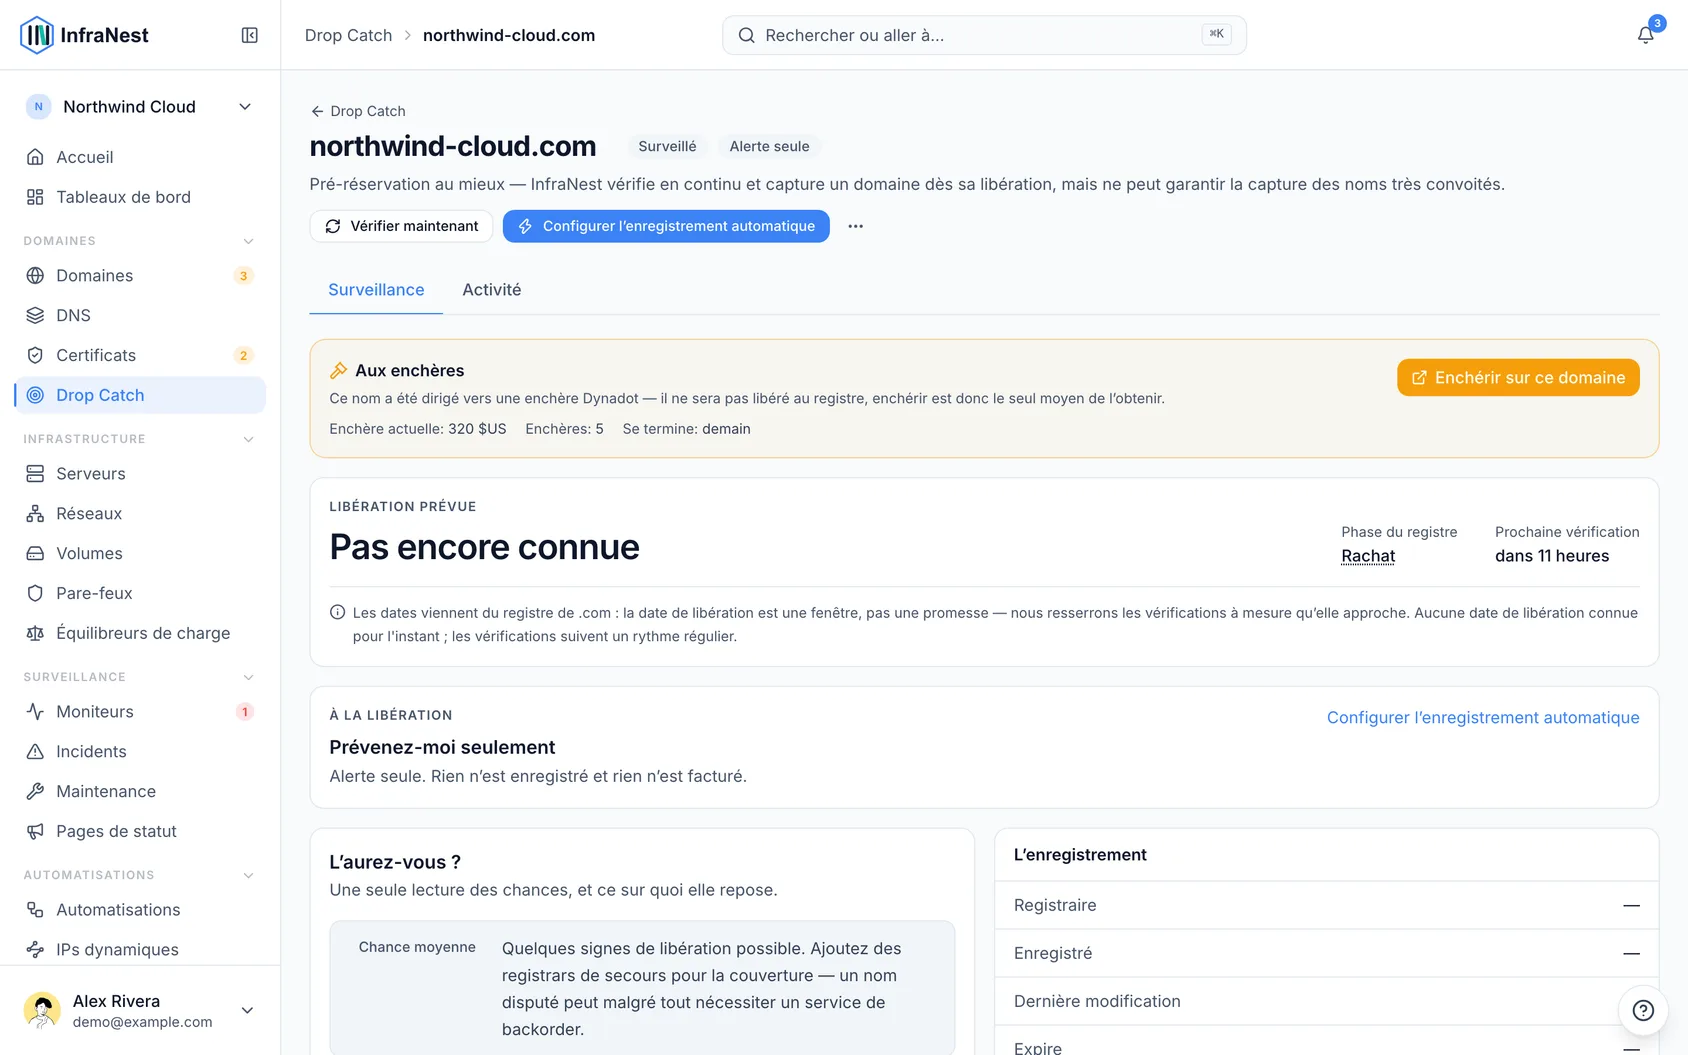This screenshot has height=1055, width=1688.
Task: Open the notifications bell
Action: (x=1645, y=35)
